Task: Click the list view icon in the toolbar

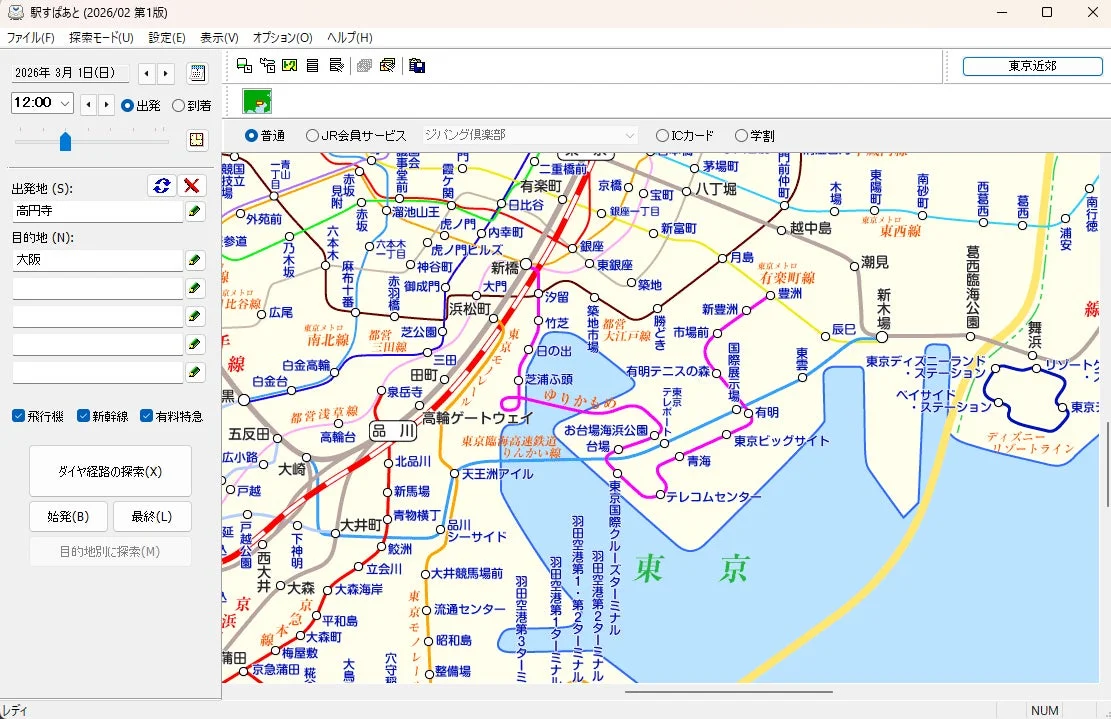Action: click(311, 66)
